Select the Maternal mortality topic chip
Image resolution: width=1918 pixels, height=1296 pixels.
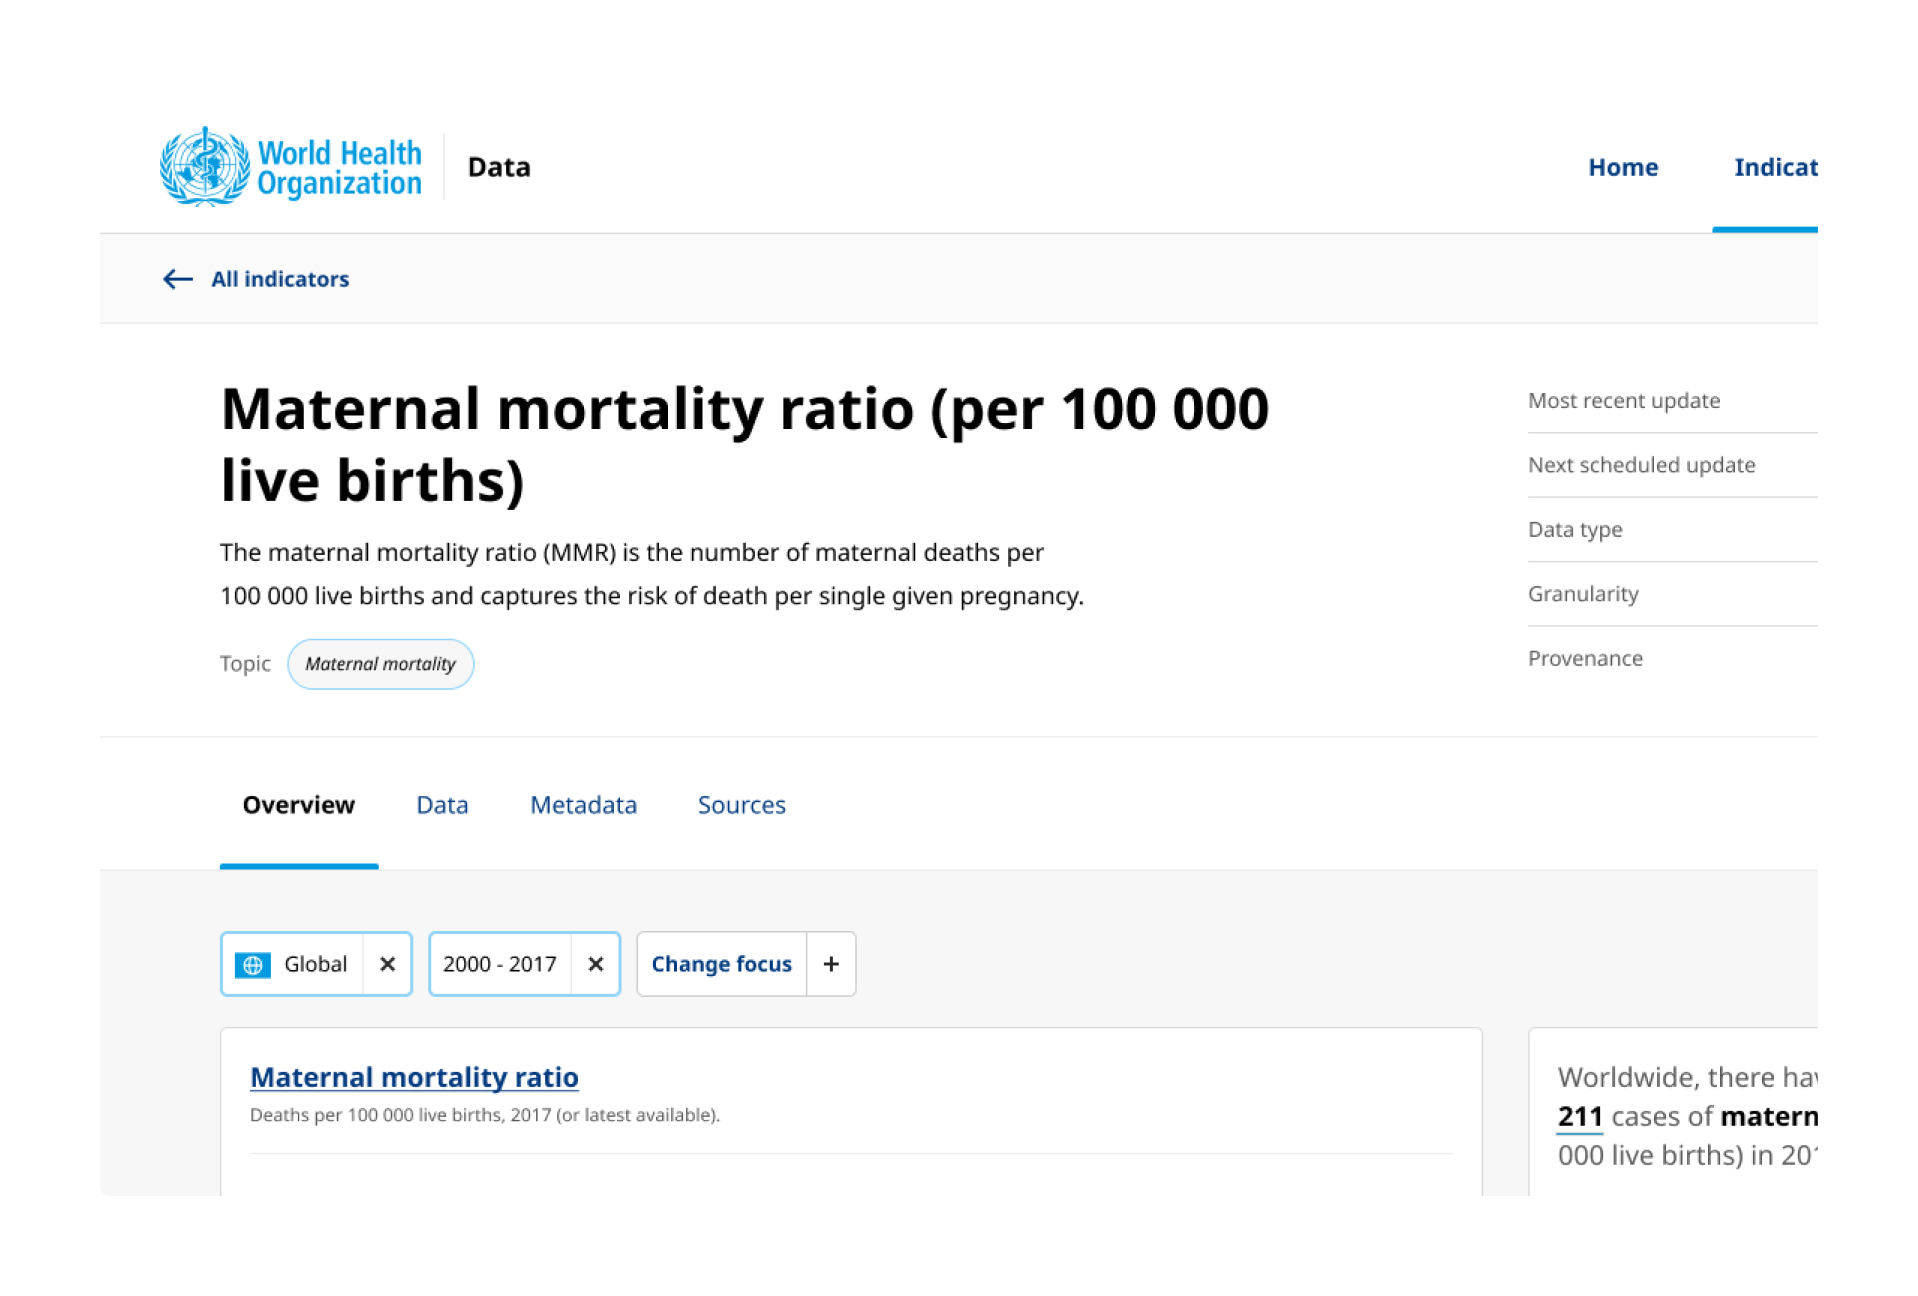[381, 664]
